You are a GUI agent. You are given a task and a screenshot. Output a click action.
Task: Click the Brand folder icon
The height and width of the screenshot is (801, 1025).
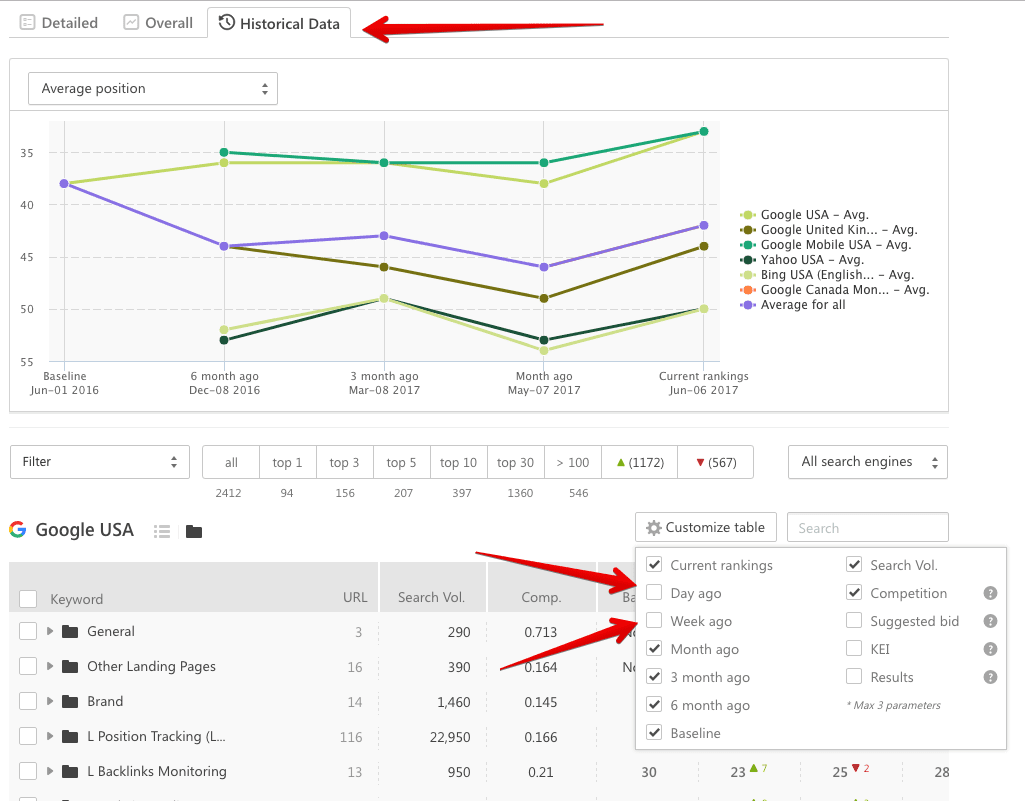pos(70,701)
